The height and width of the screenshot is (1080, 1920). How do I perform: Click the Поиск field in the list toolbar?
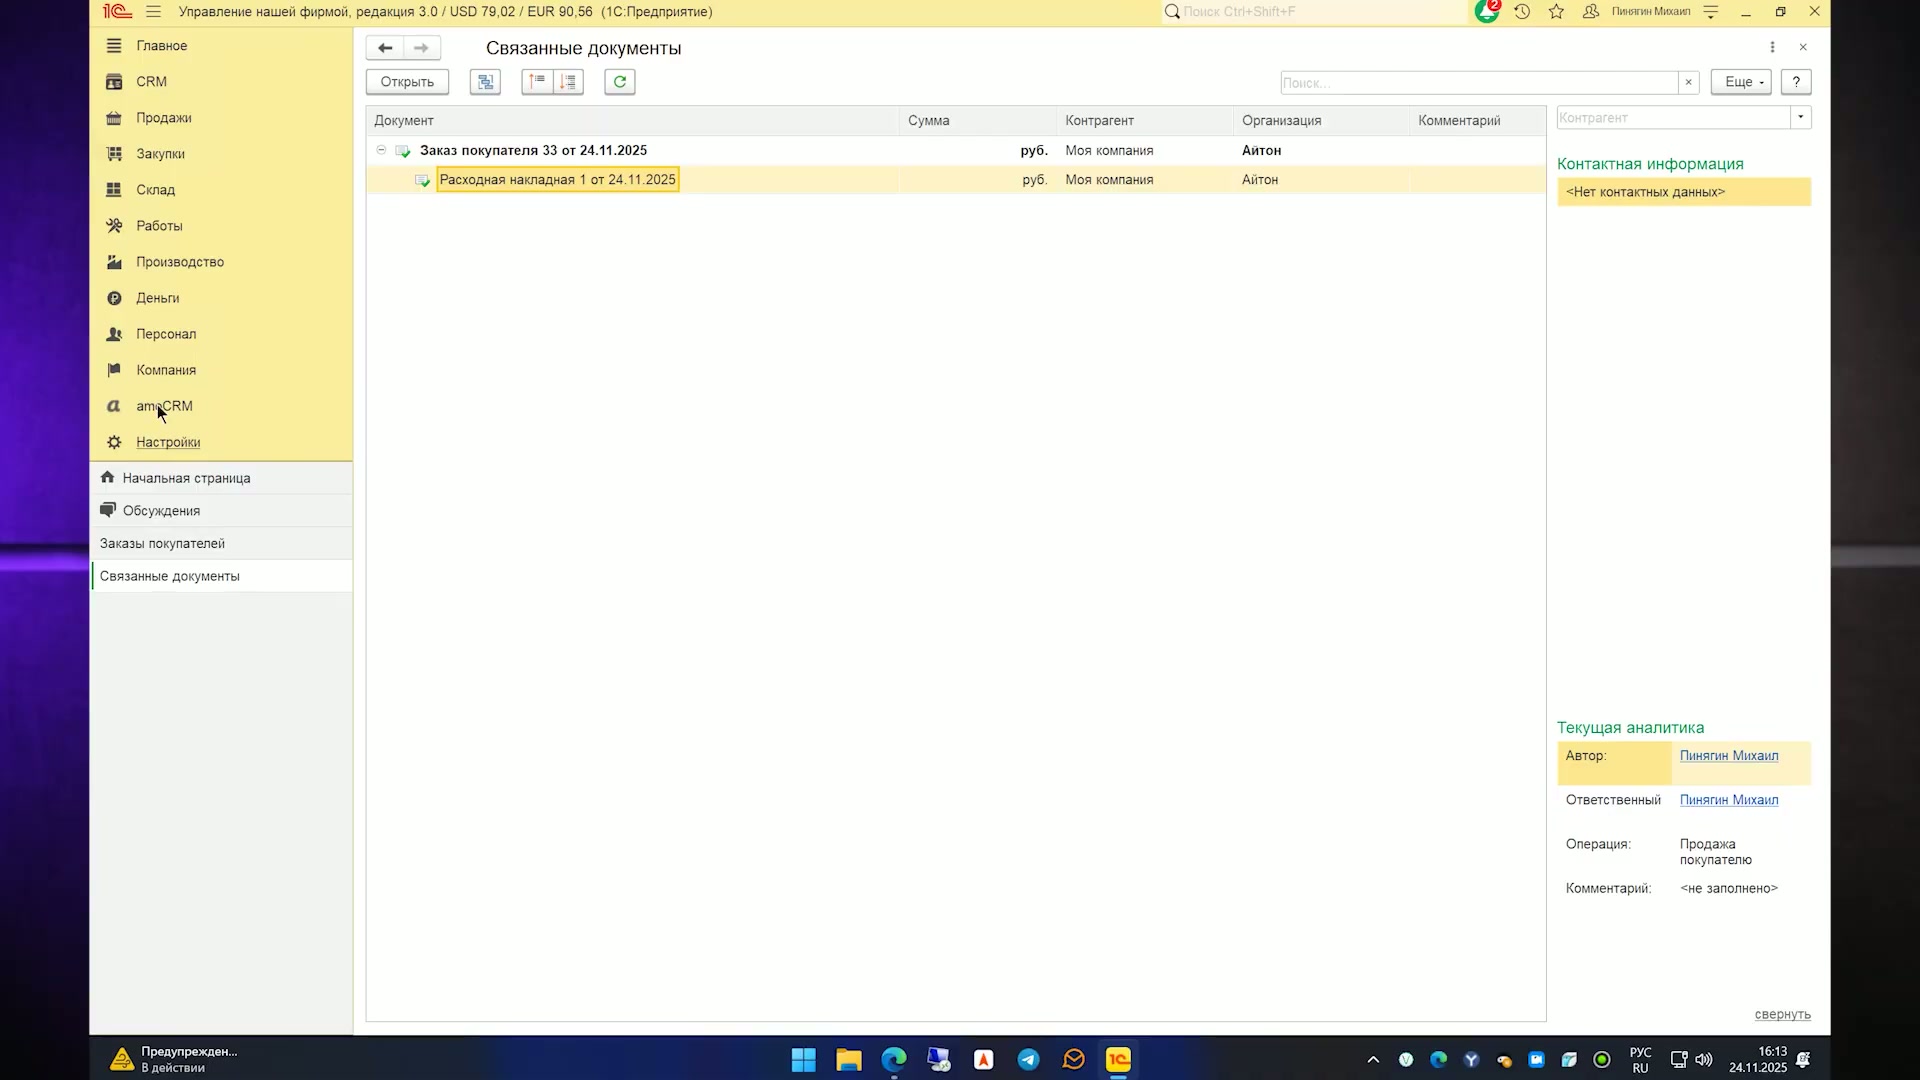tap(1479, 82)
